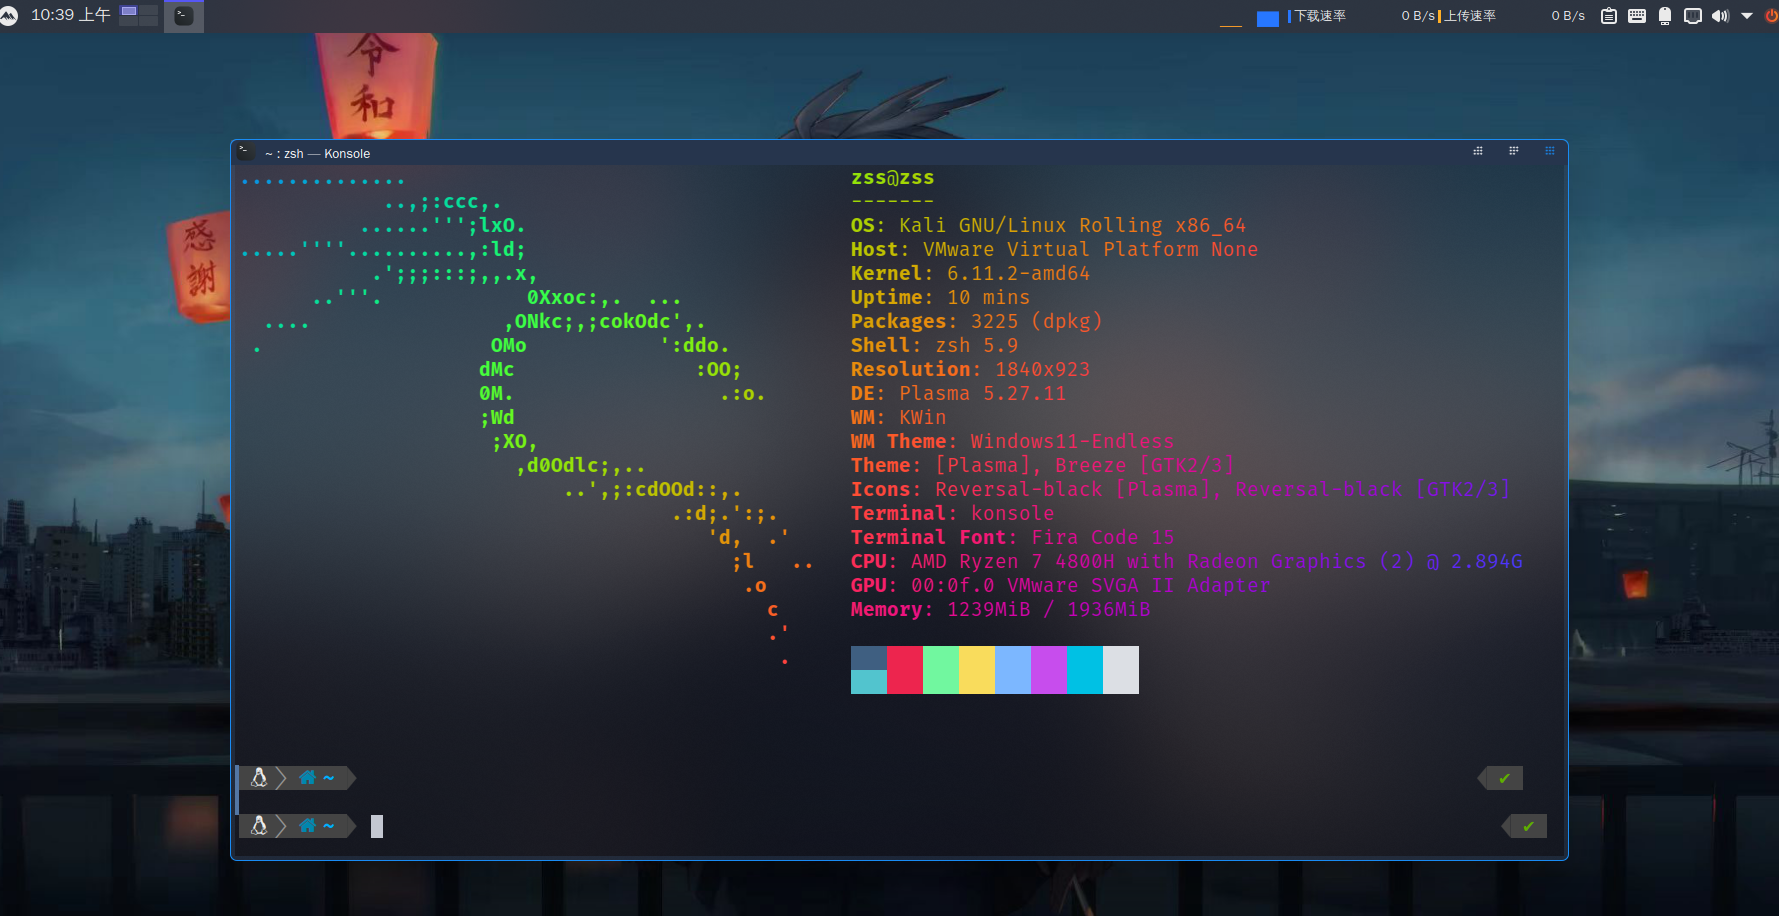Mute the system volume via the speaker icon

pyautogui.click(x=1720, y=16)
